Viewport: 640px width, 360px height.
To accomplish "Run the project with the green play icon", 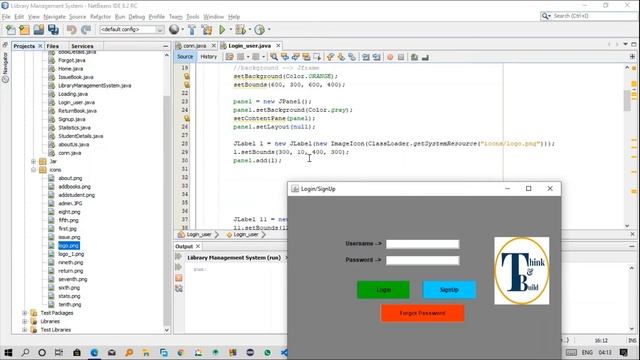I will pos(222,29).
